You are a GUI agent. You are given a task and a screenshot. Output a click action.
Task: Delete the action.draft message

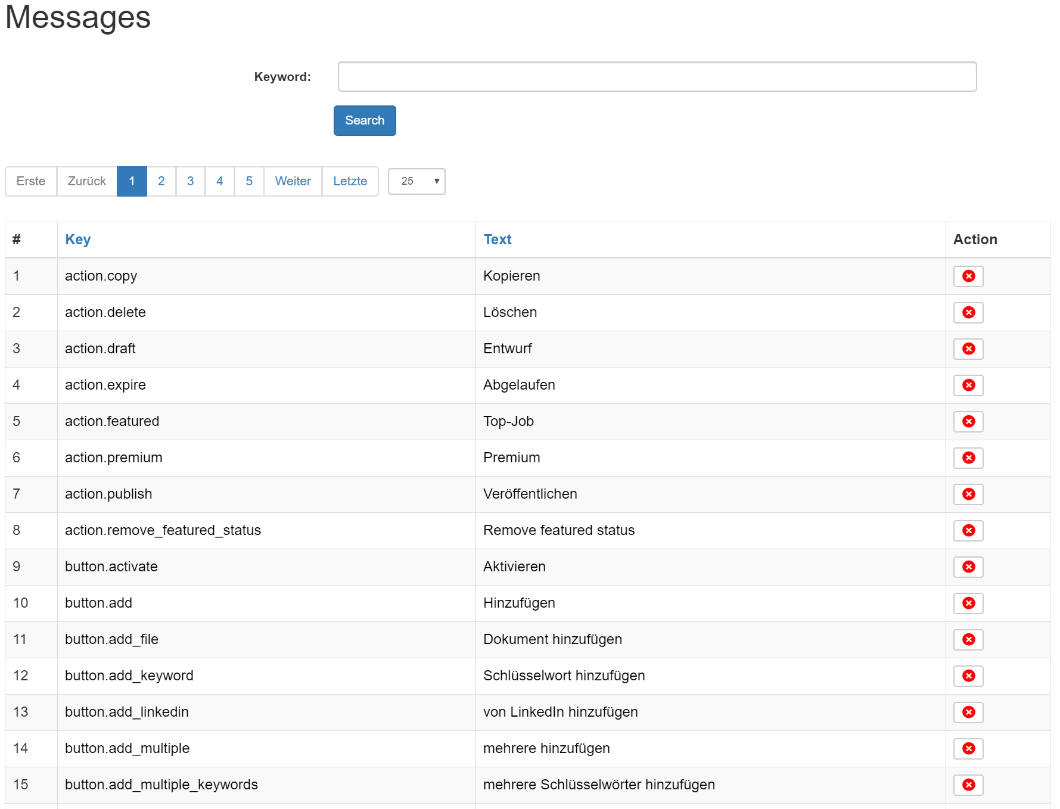point(968,349)
